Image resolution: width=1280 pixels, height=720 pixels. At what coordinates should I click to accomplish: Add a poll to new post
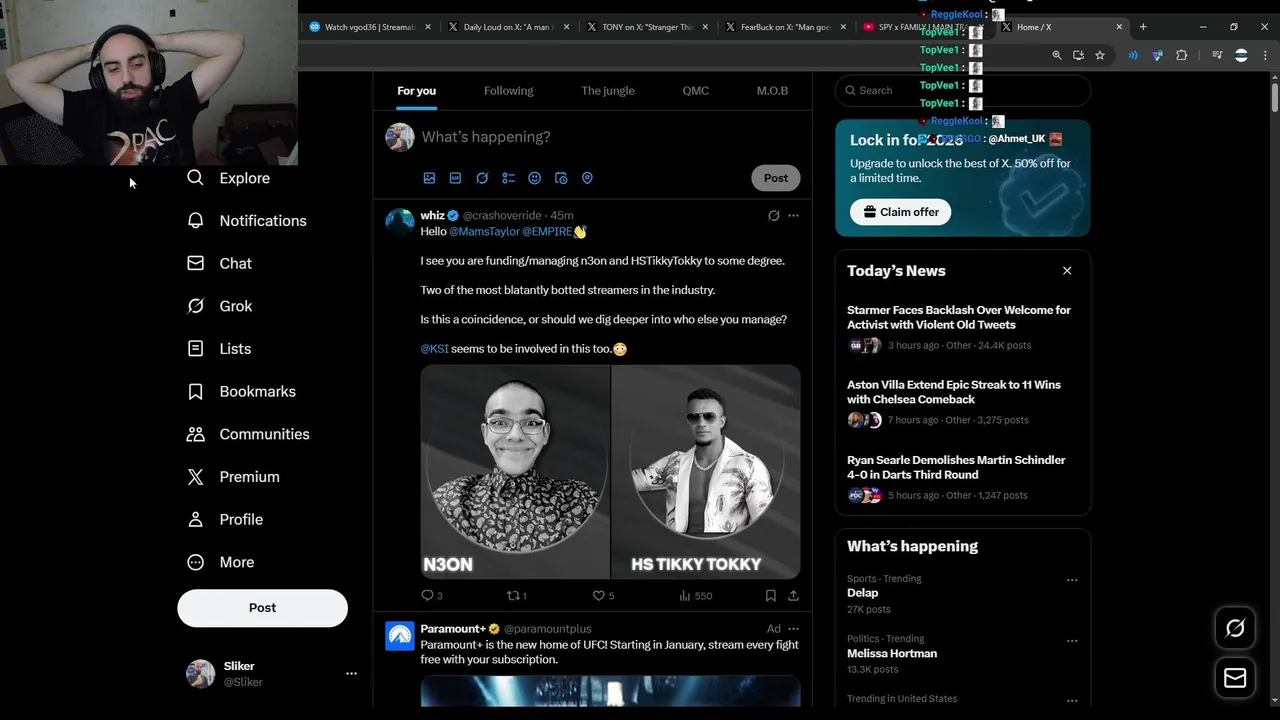508,178
